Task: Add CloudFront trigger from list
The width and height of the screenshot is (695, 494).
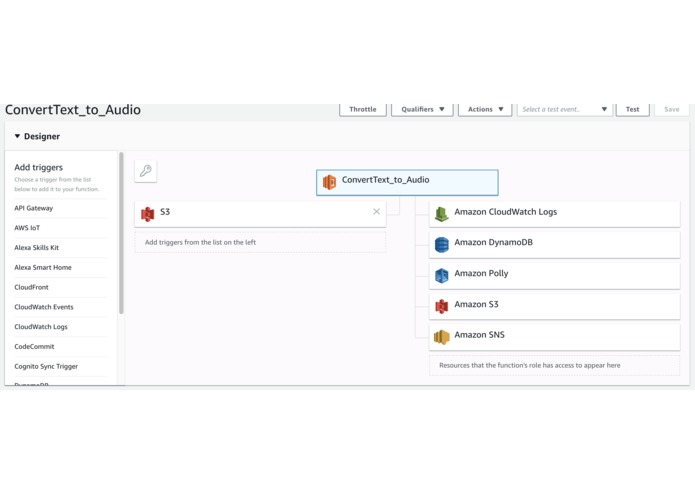Action: [x=31, y=287]
